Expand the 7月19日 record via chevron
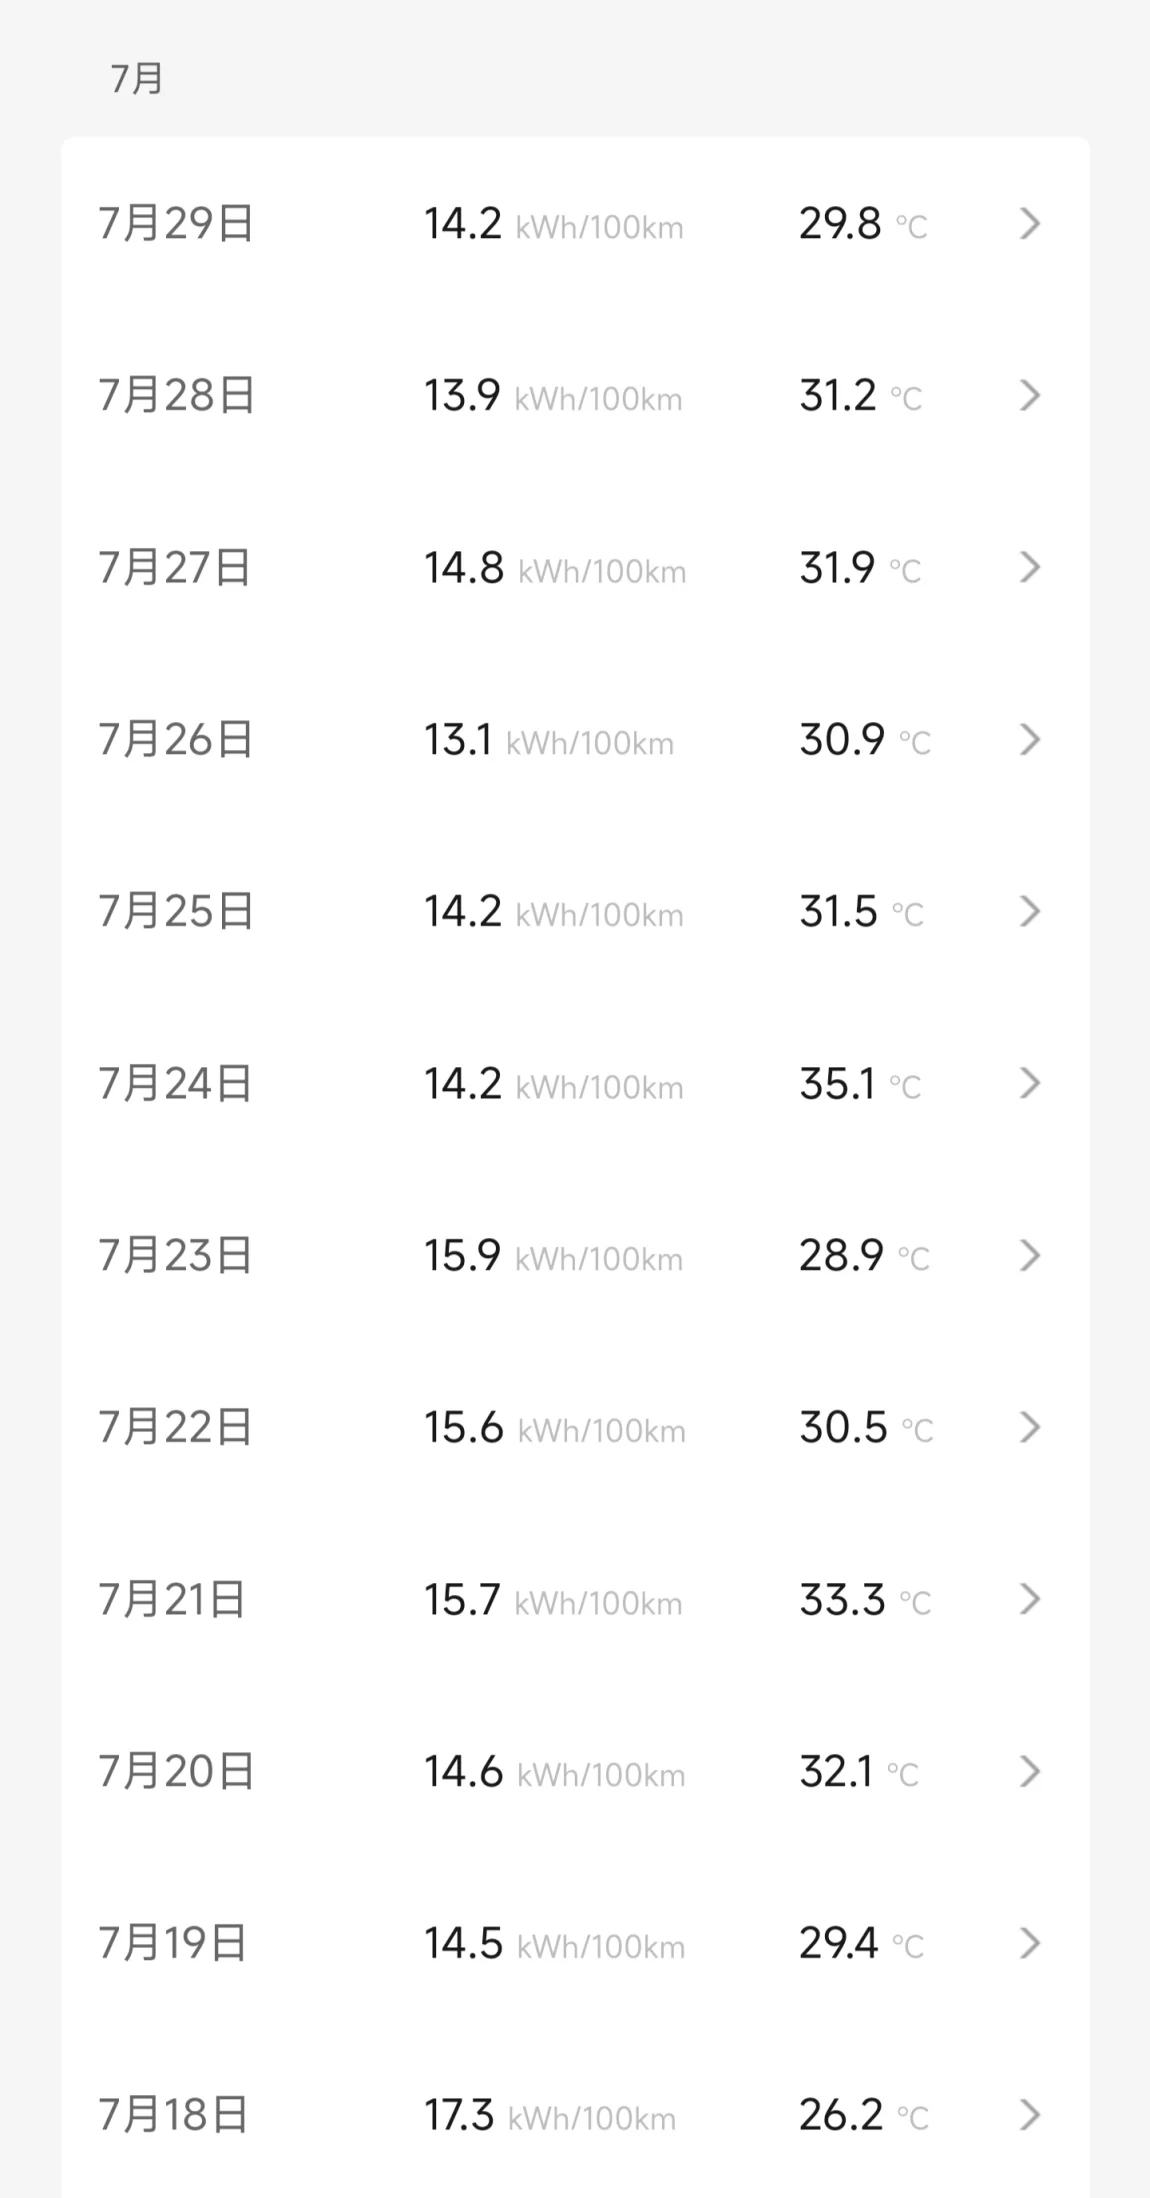 1030,1943
